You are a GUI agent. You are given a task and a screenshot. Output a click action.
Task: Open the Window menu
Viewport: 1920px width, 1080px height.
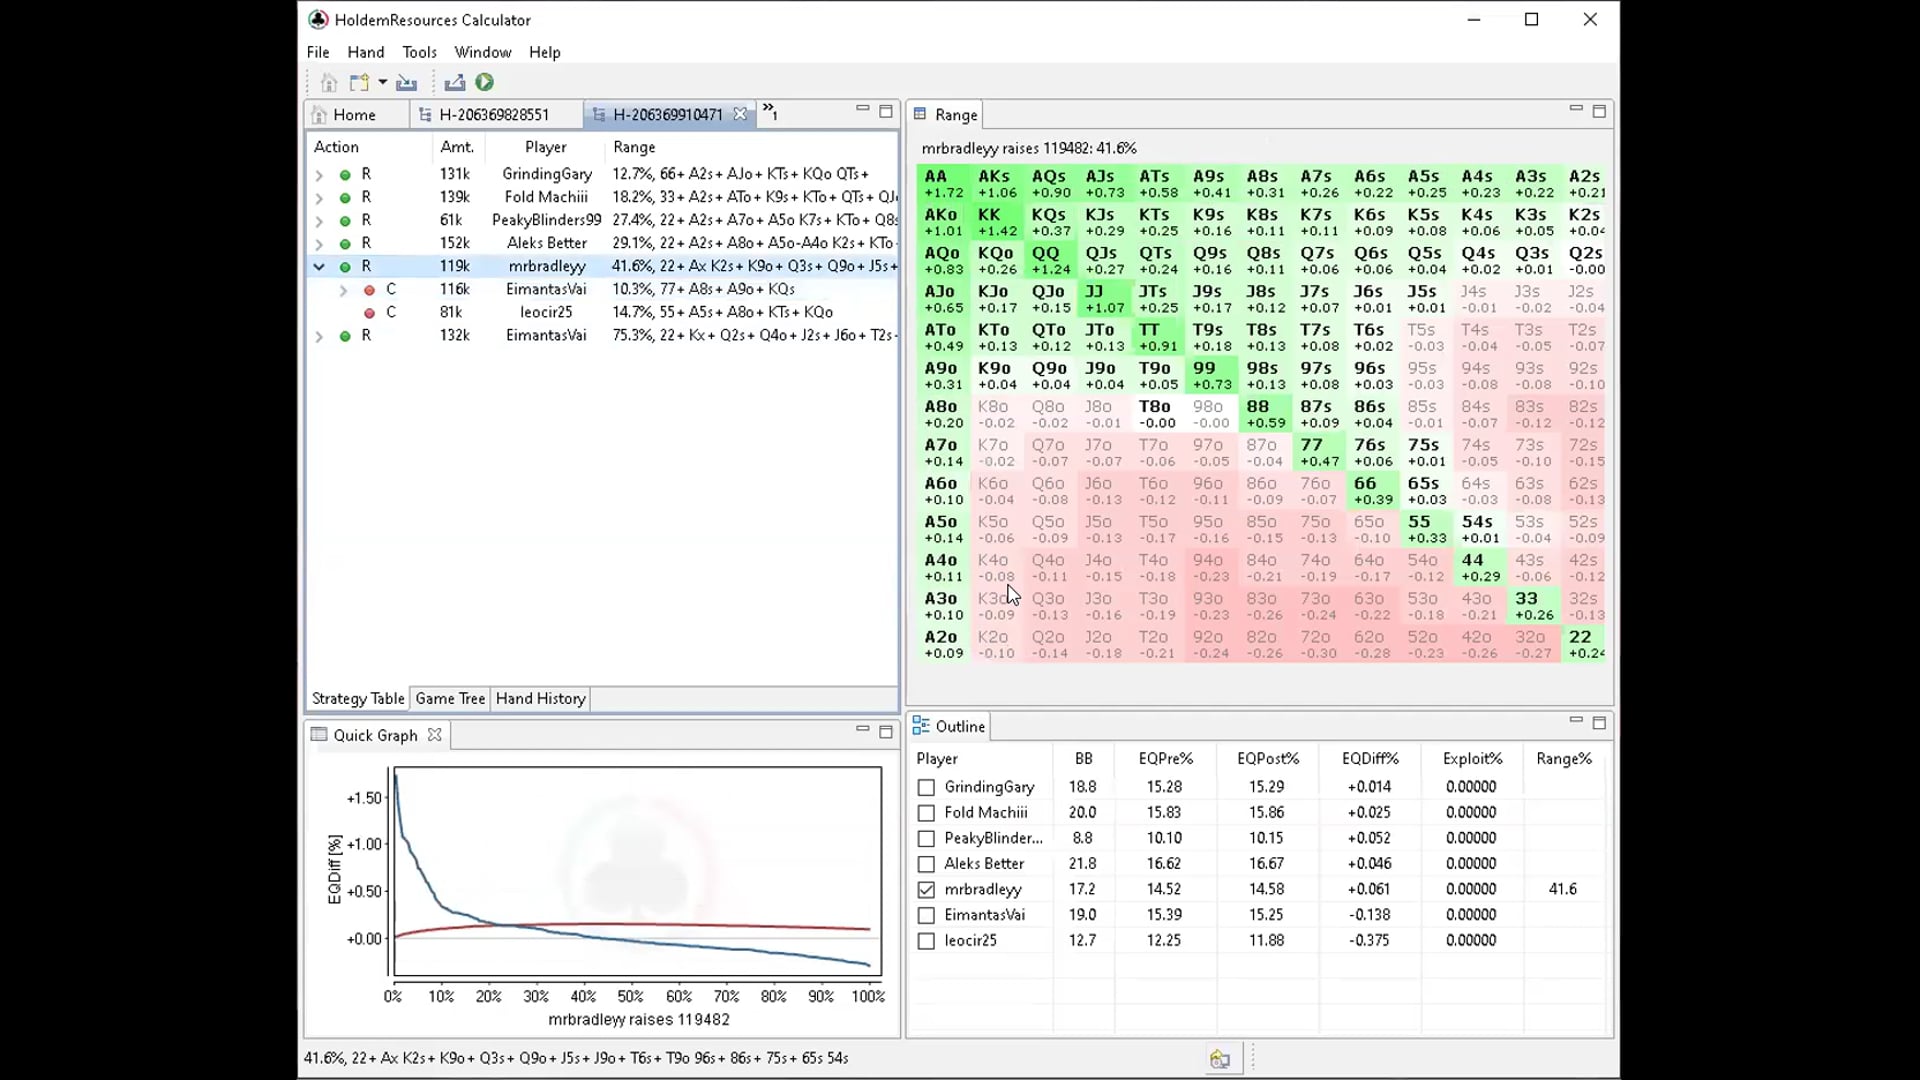pyautogui.click(x=482, y=52)
